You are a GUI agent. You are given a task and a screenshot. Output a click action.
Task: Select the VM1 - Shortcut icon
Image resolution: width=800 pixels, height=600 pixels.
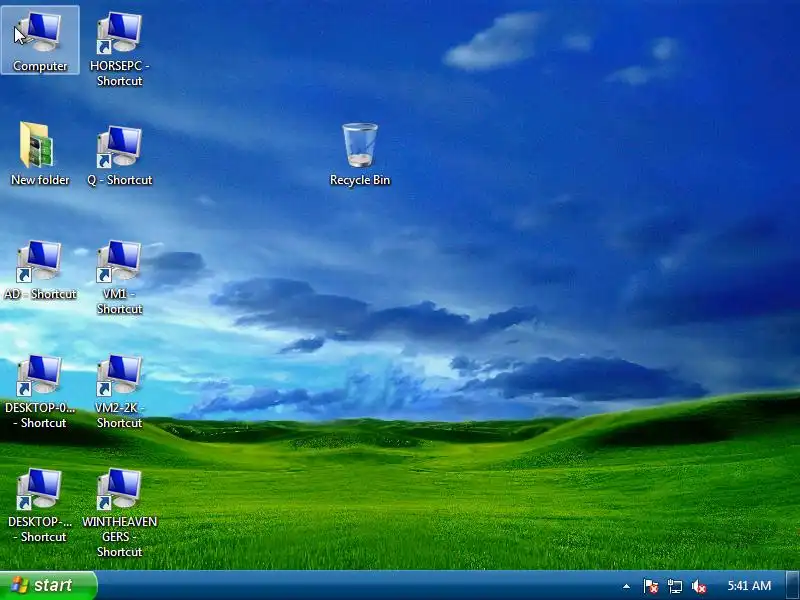(119, 277)
